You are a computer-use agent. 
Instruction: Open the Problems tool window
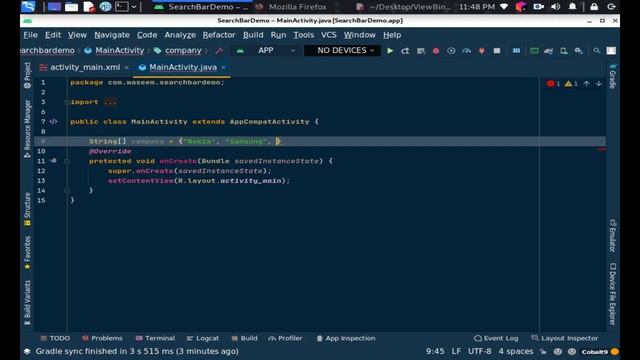(x=102, y=338)
